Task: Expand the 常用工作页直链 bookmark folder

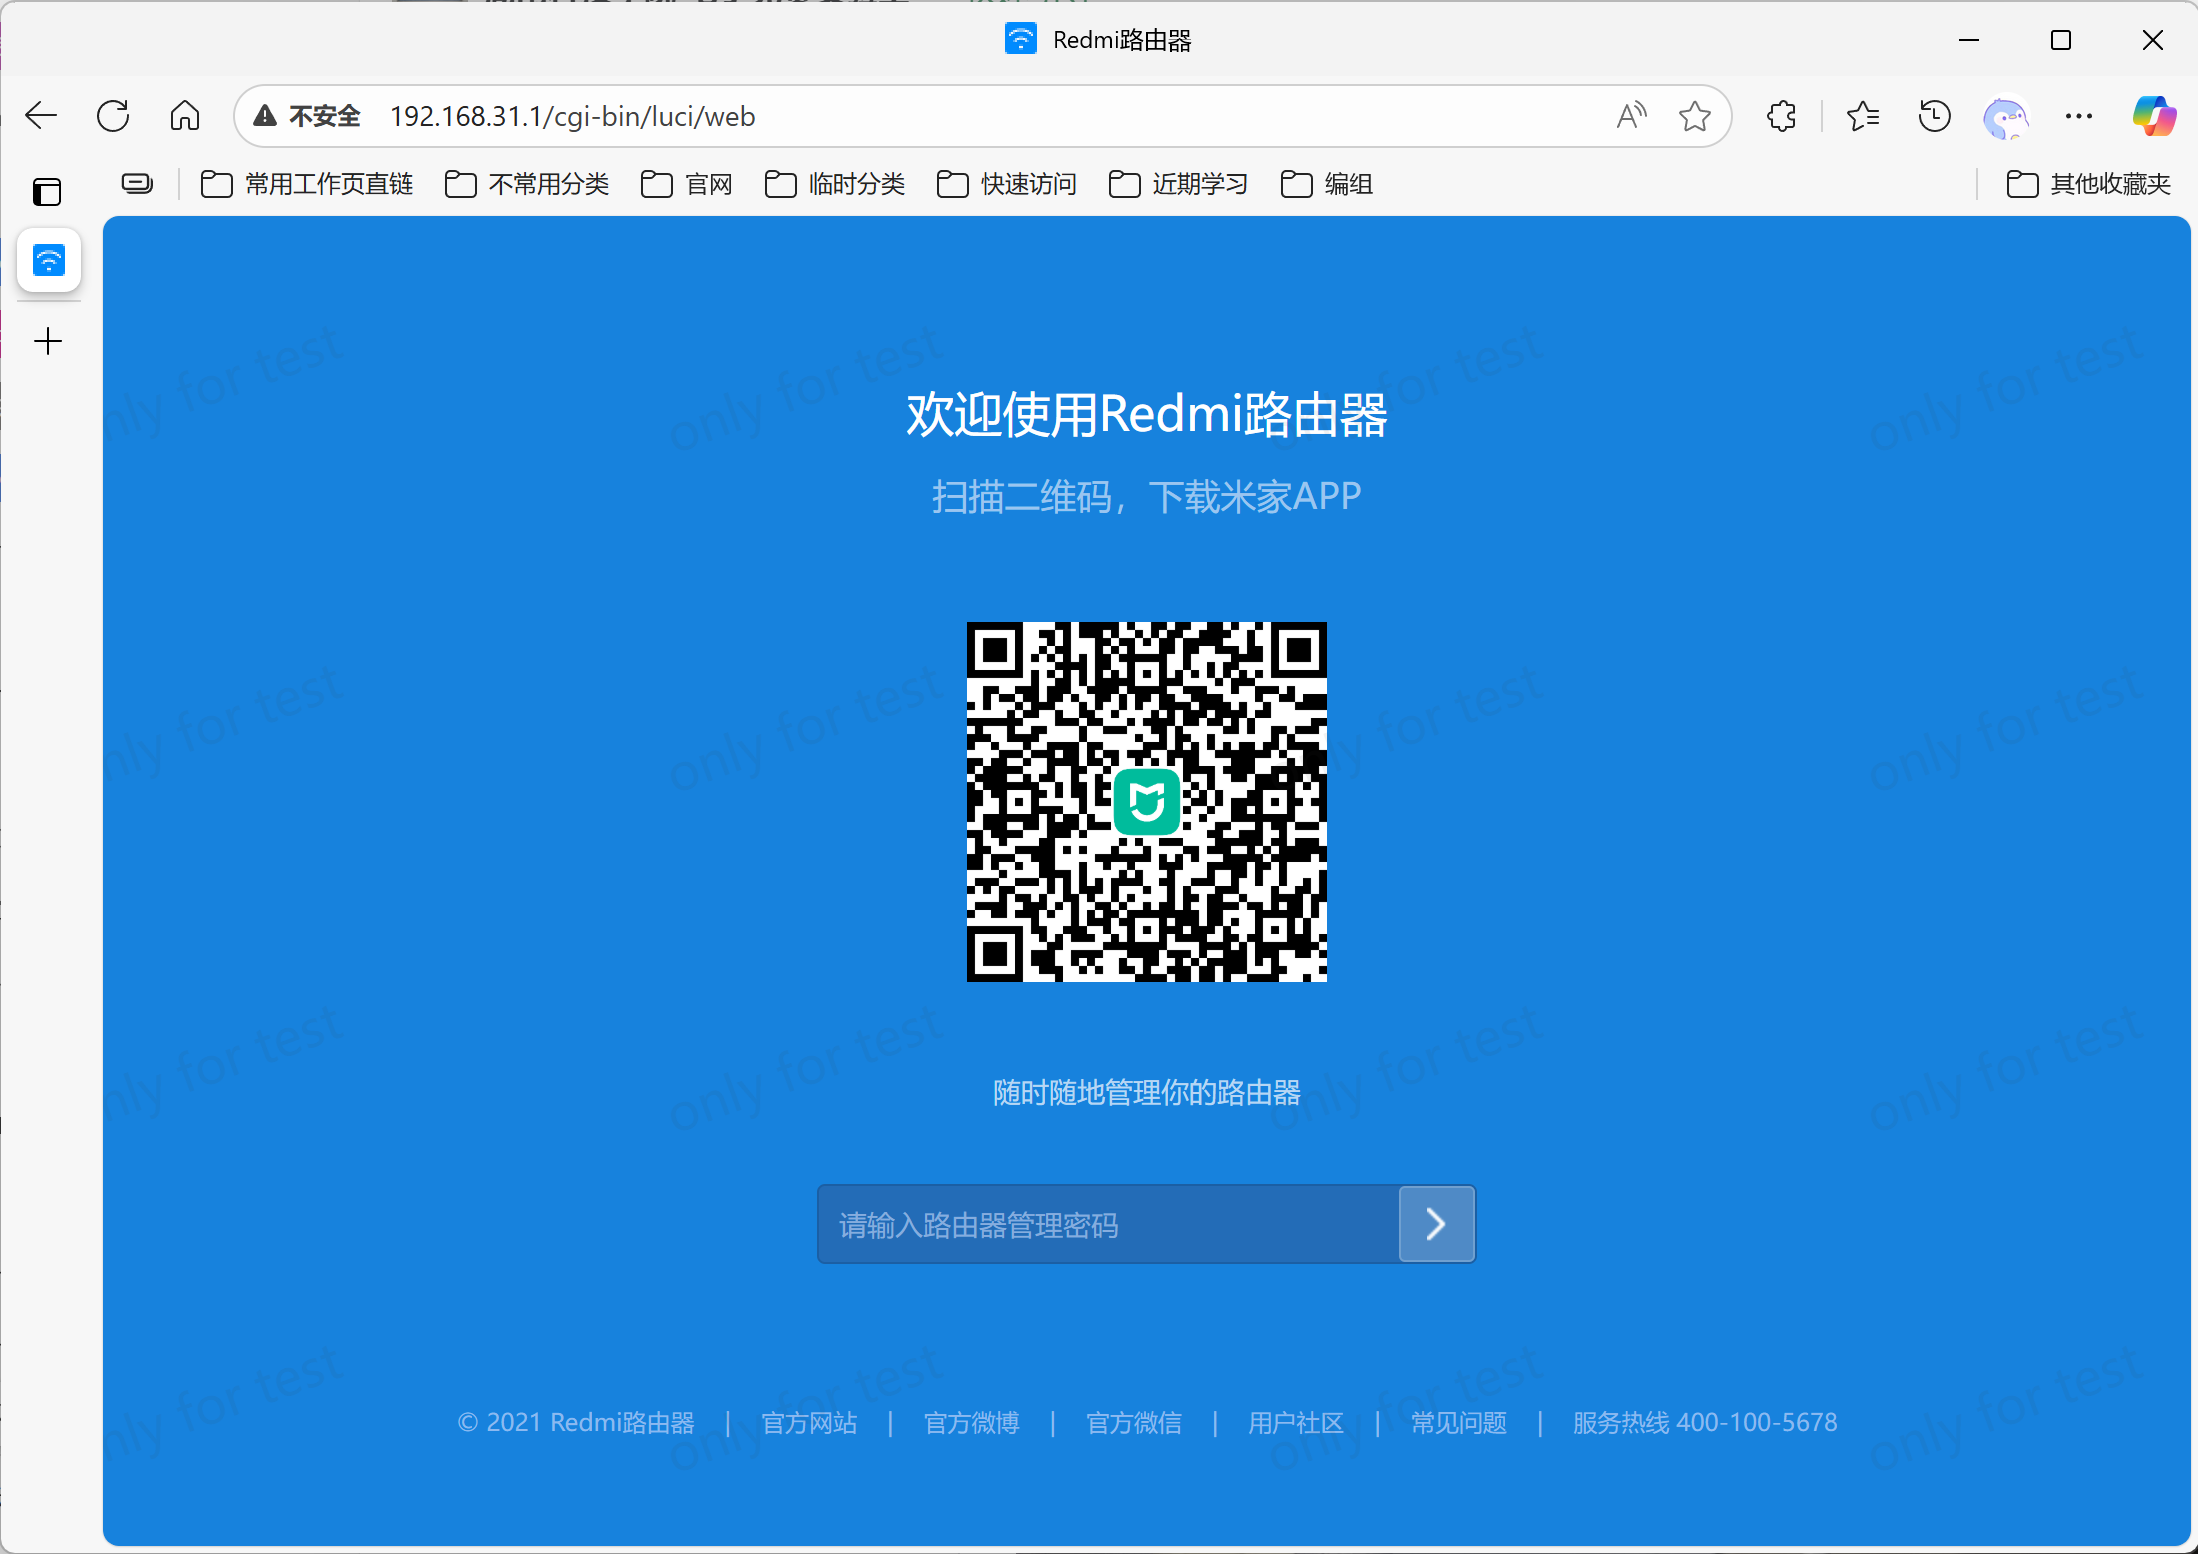Action: point(308,184)
